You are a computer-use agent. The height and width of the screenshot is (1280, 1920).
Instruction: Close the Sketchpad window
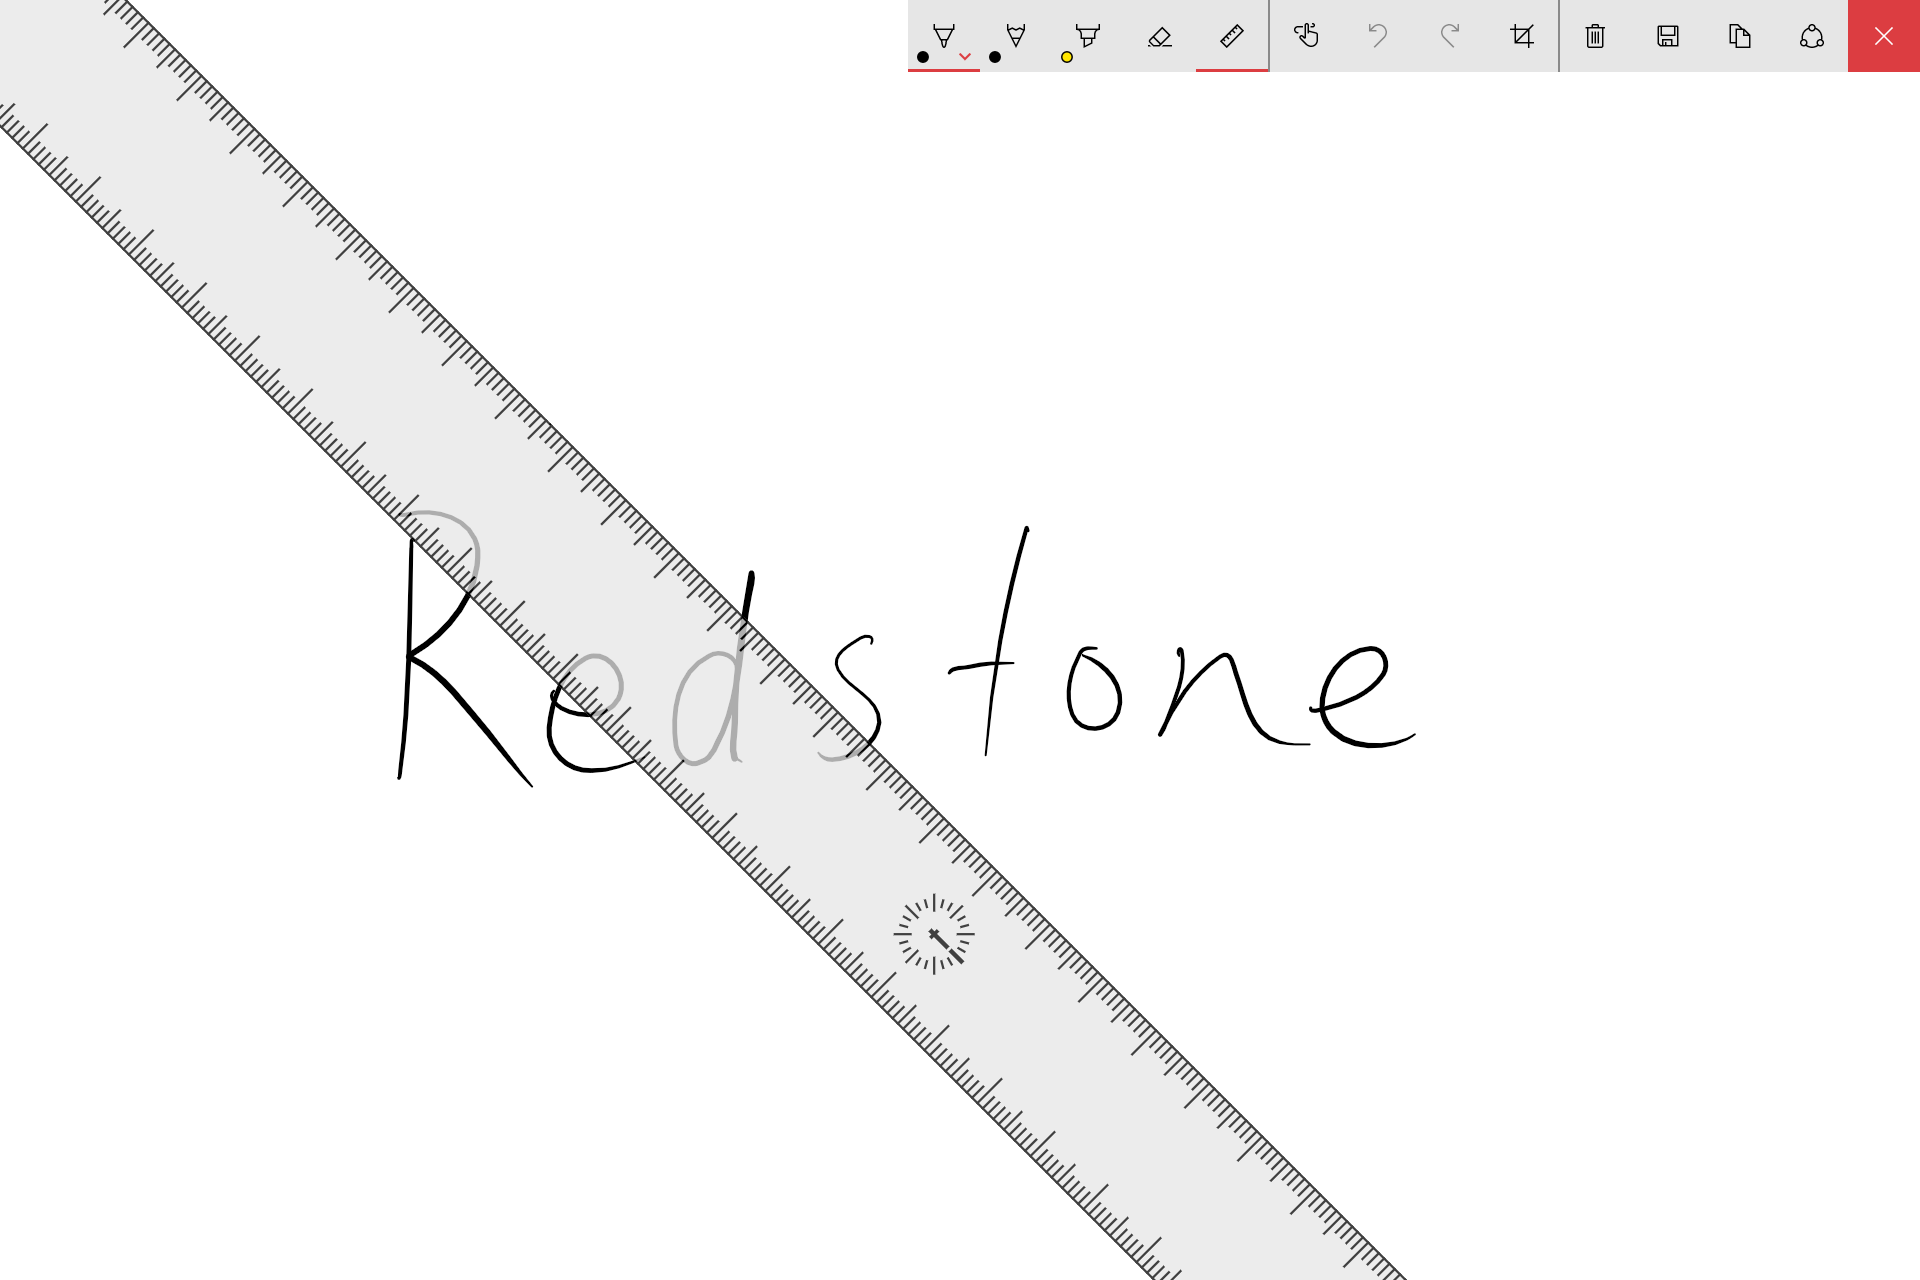(x=1884, y=36)
